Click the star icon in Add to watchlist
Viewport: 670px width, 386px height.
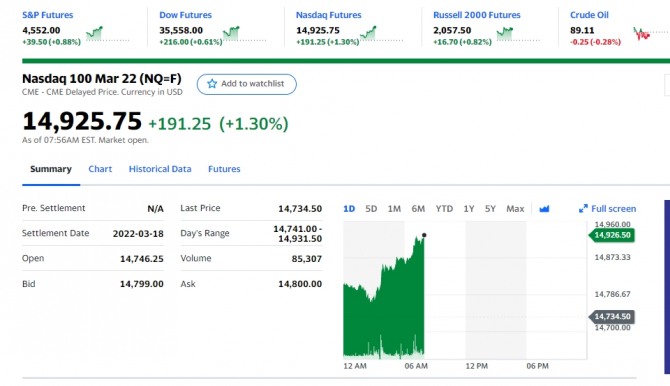click(x=212, y=84)
